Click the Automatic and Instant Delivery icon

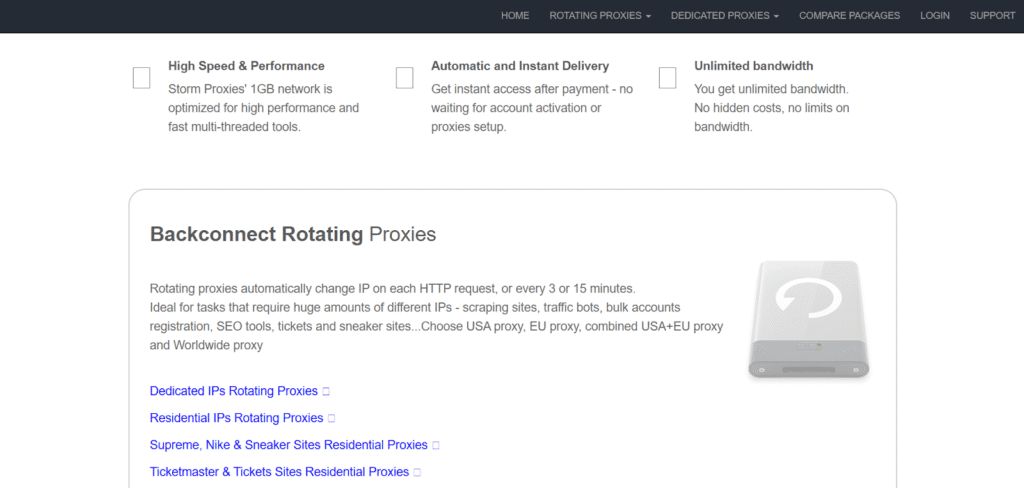tap(405, 78)
